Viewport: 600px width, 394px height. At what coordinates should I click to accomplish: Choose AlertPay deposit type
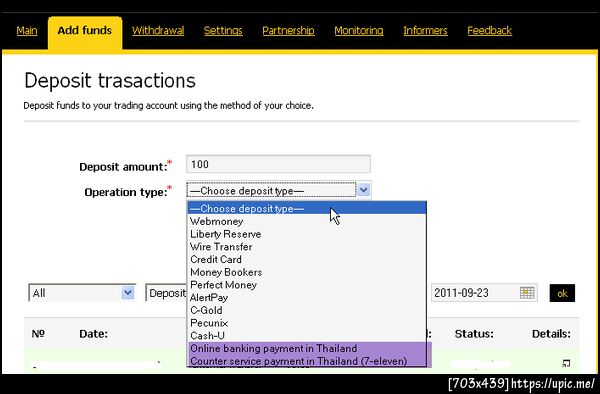(x=307, y=298)
